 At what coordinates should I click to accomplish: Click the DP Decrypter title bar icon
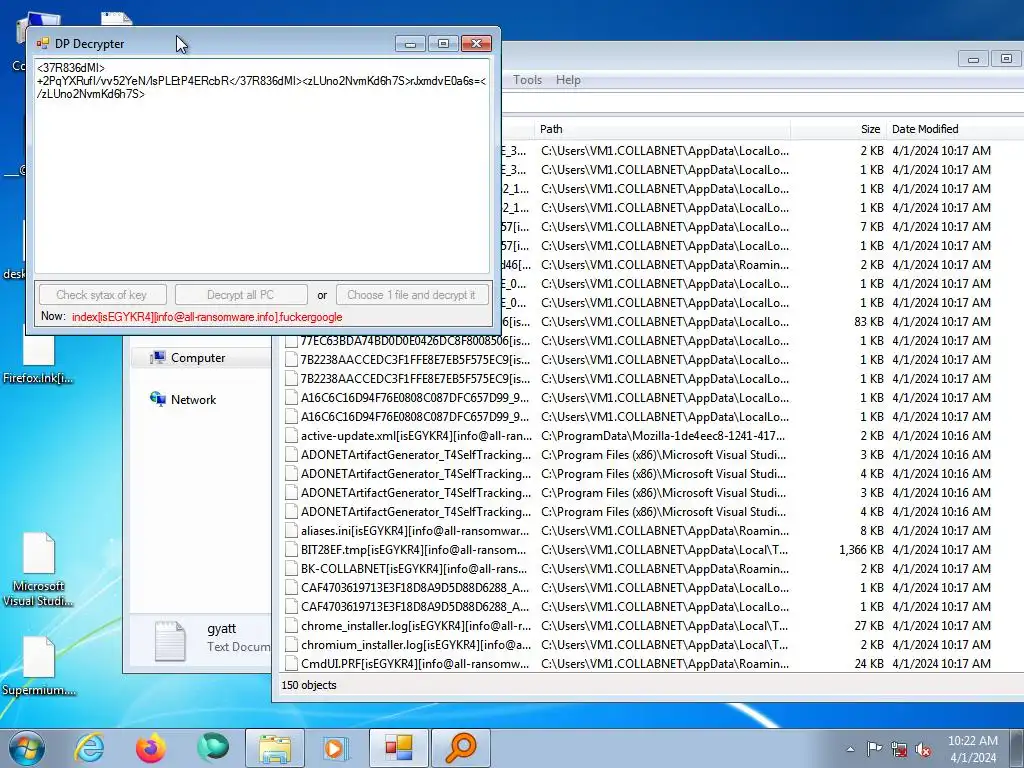pyautogui.click(x=42, y=44)
